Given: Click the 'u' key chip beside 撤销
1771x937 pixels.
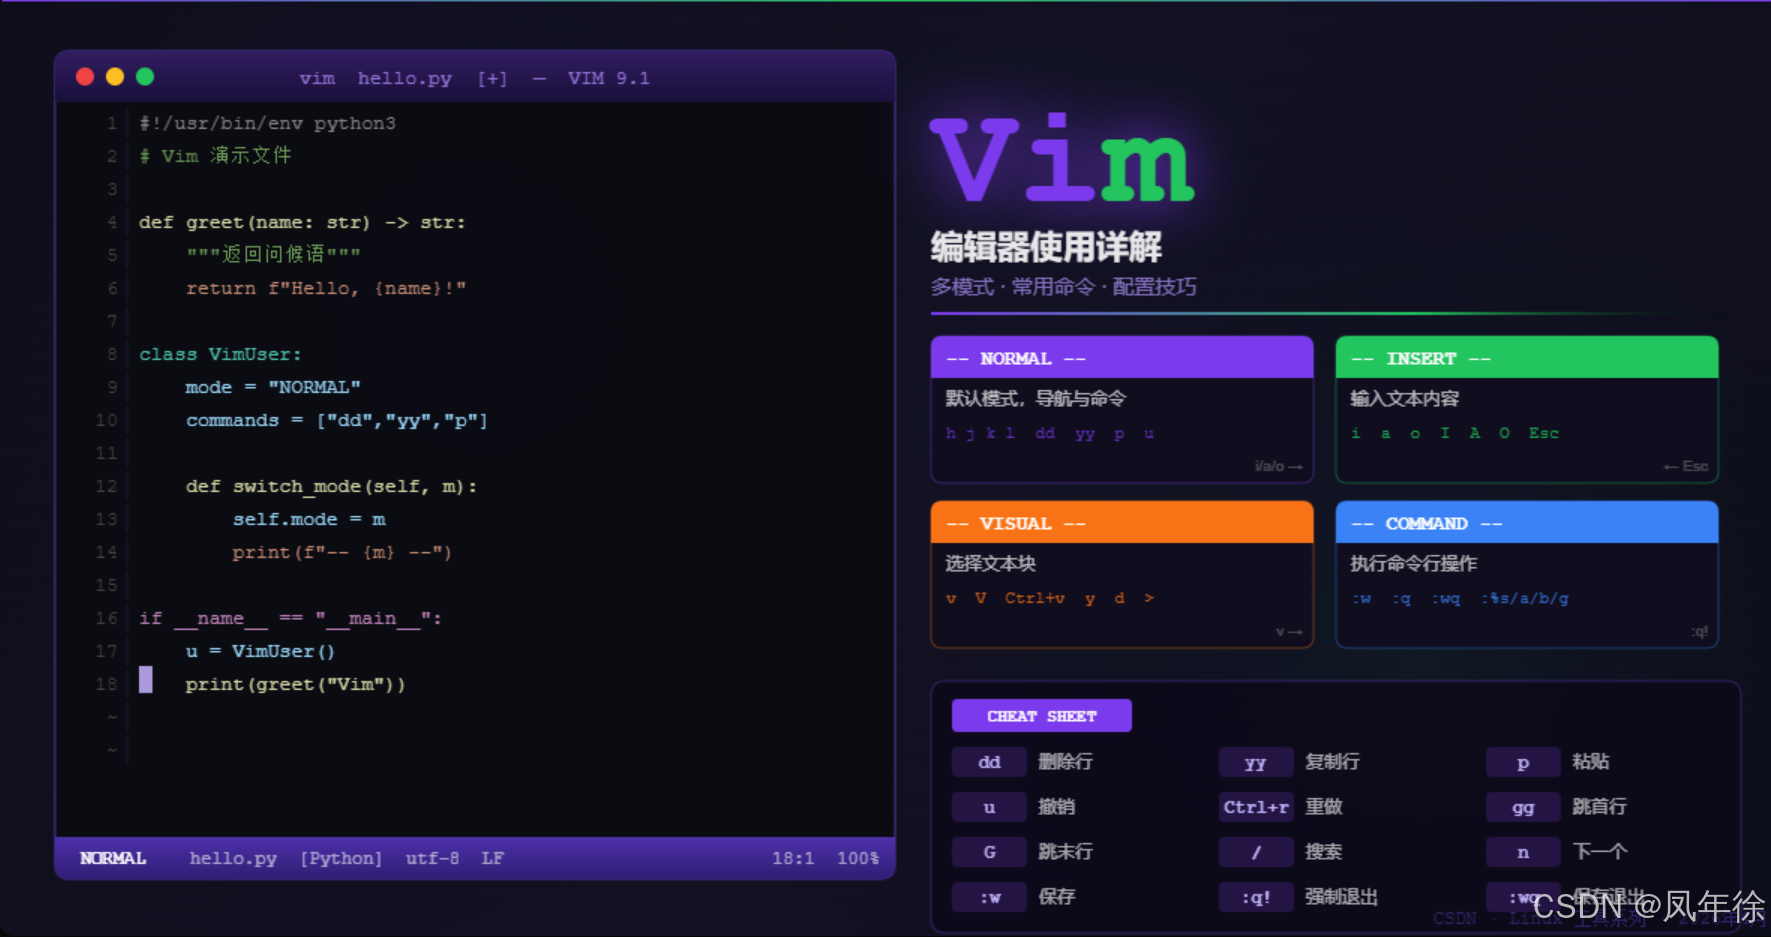Looking at the screenshot, I should 989,807.
